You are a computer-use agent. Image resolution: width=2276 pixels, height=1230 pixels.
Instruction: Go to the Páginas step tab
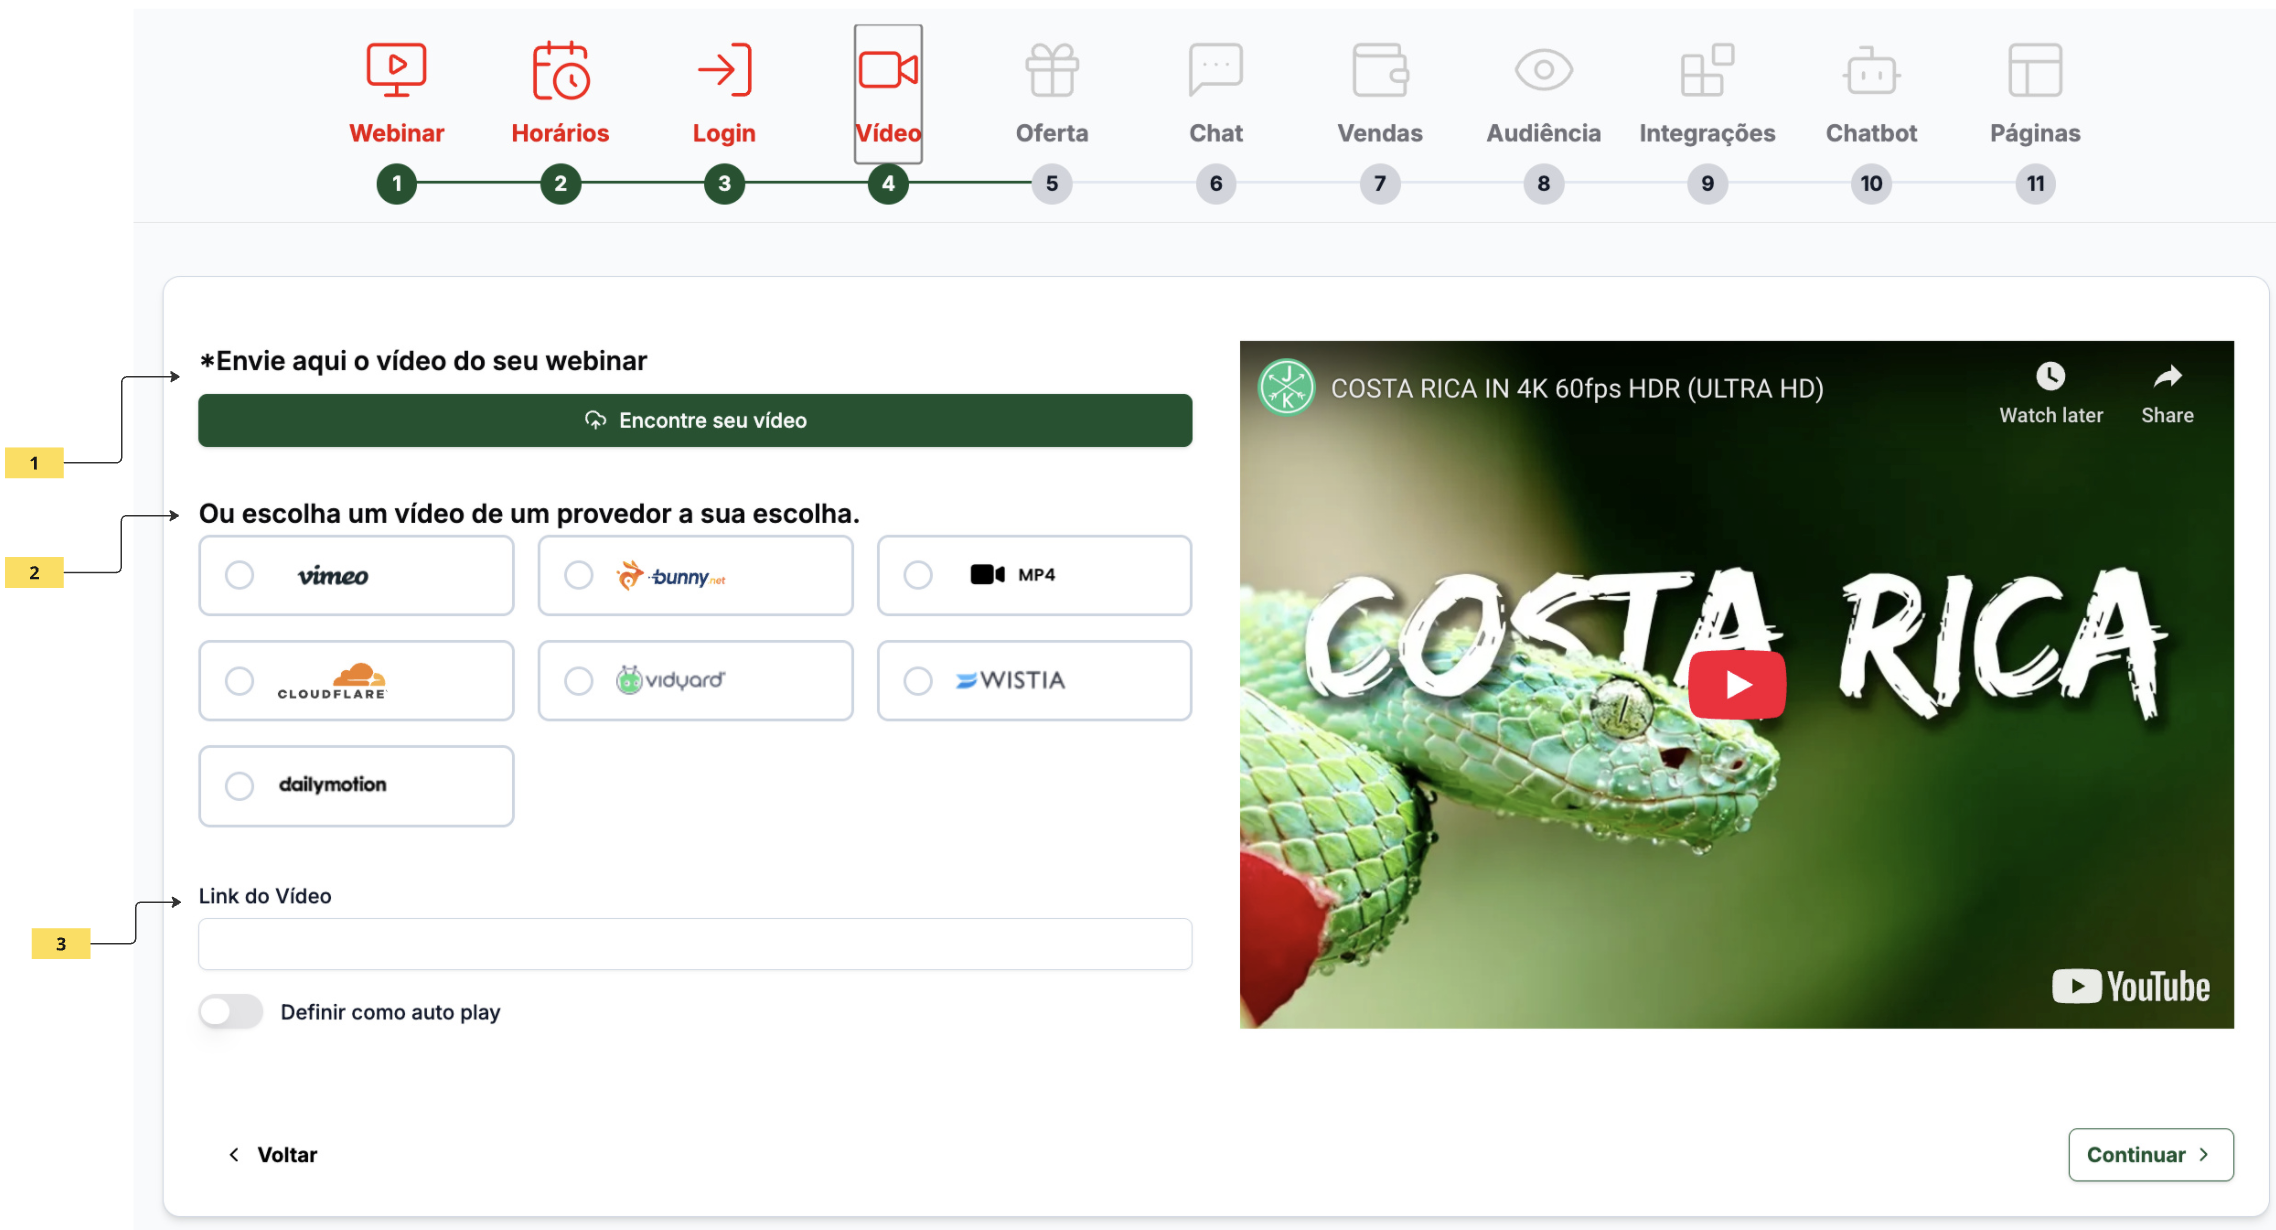coord(2035,133)
